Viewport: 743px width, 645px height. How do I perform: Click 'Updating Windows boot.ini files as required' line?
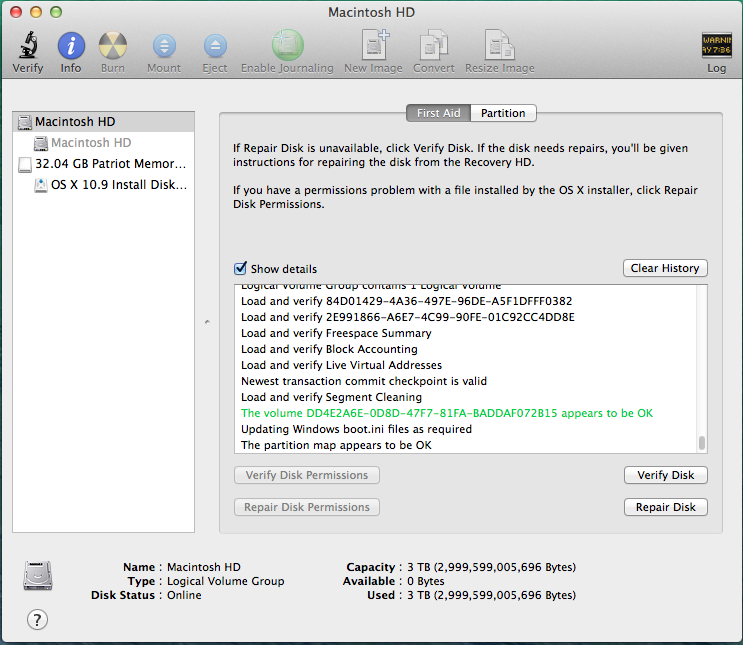[x=356, y=429]
